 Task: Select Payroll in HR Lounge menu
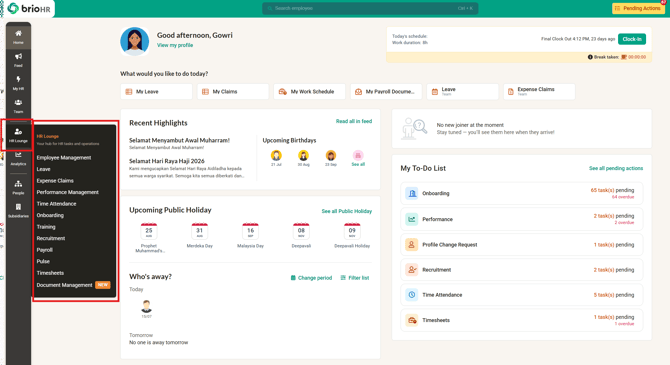[44, 250]
